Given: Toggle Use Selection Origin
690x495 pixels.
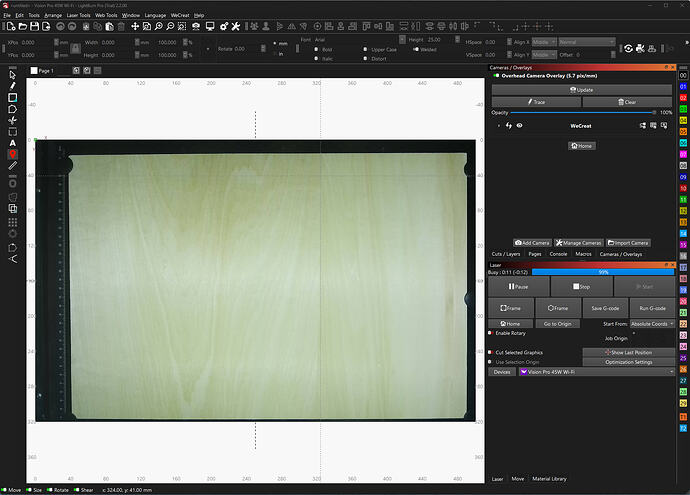Looking at the screenshot, I should 491,362.
